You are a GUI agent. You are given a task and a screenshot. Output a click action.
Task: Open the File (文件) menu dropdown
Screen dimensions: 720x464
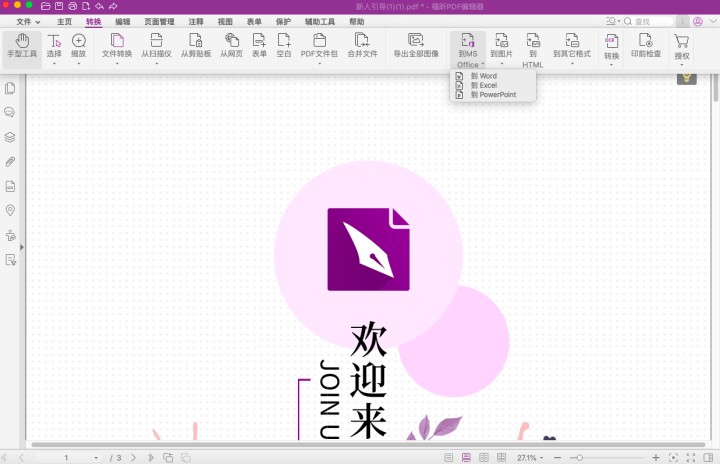27,21
